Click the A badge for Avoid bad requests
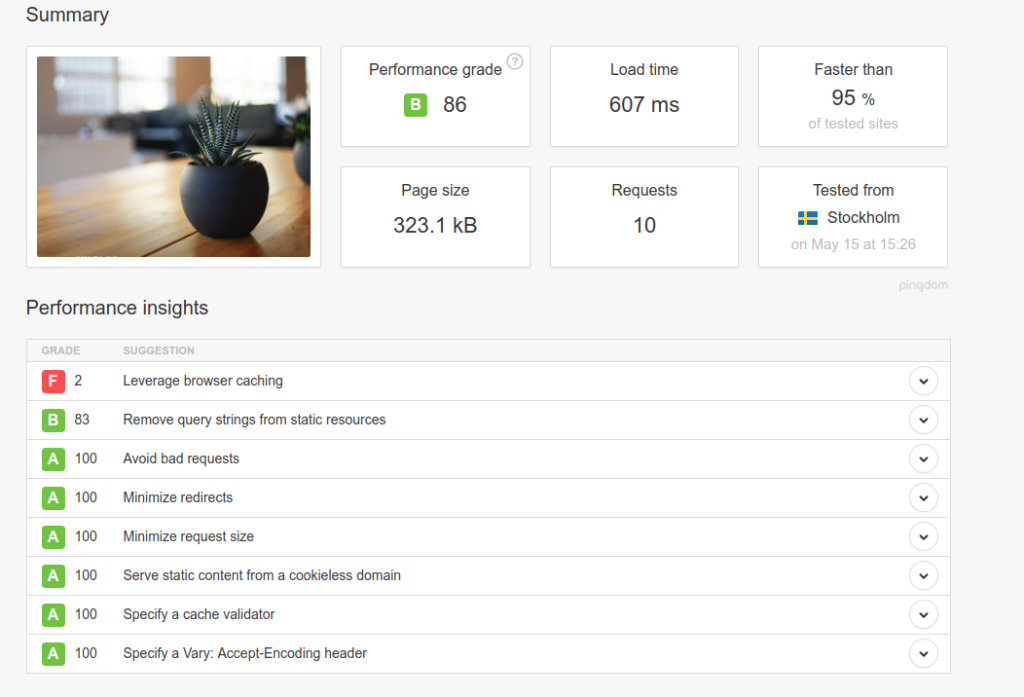Image resolution: width=1024 pixels, height=697 pixels. pyautogui.click(x=53, y=459)
